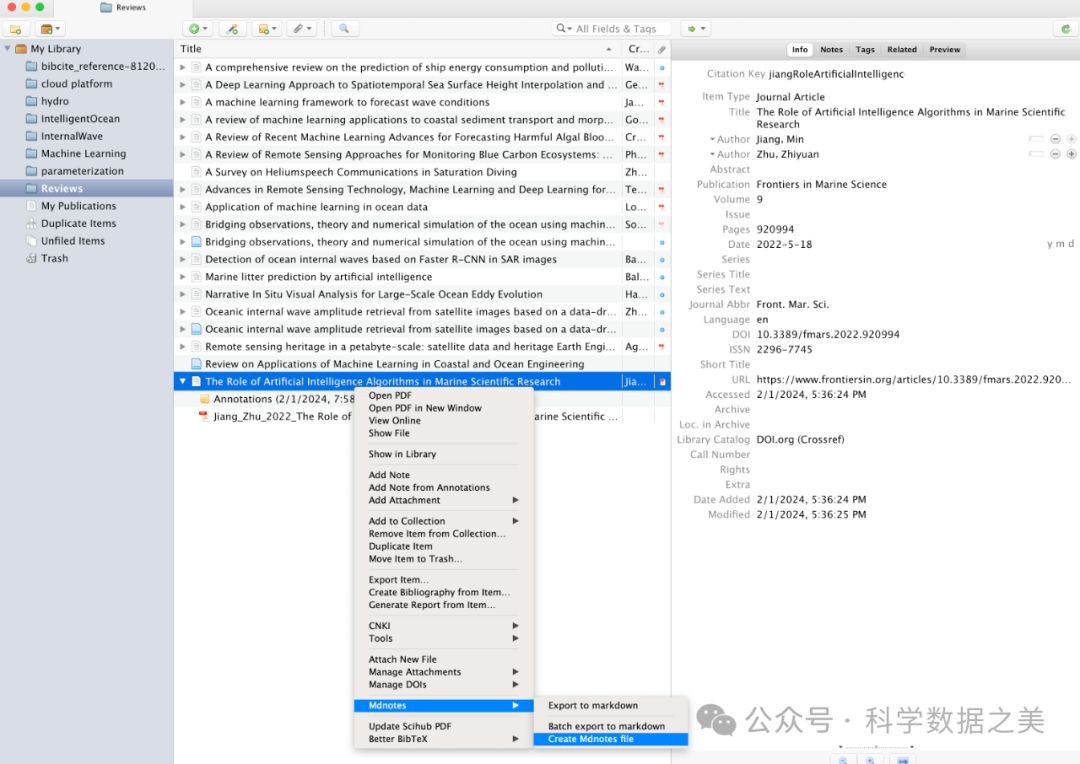The width and height of the screenshot is (1080, 764).
Task: Click the New Note toolbar icon
Action: click(x=266, y=29)
